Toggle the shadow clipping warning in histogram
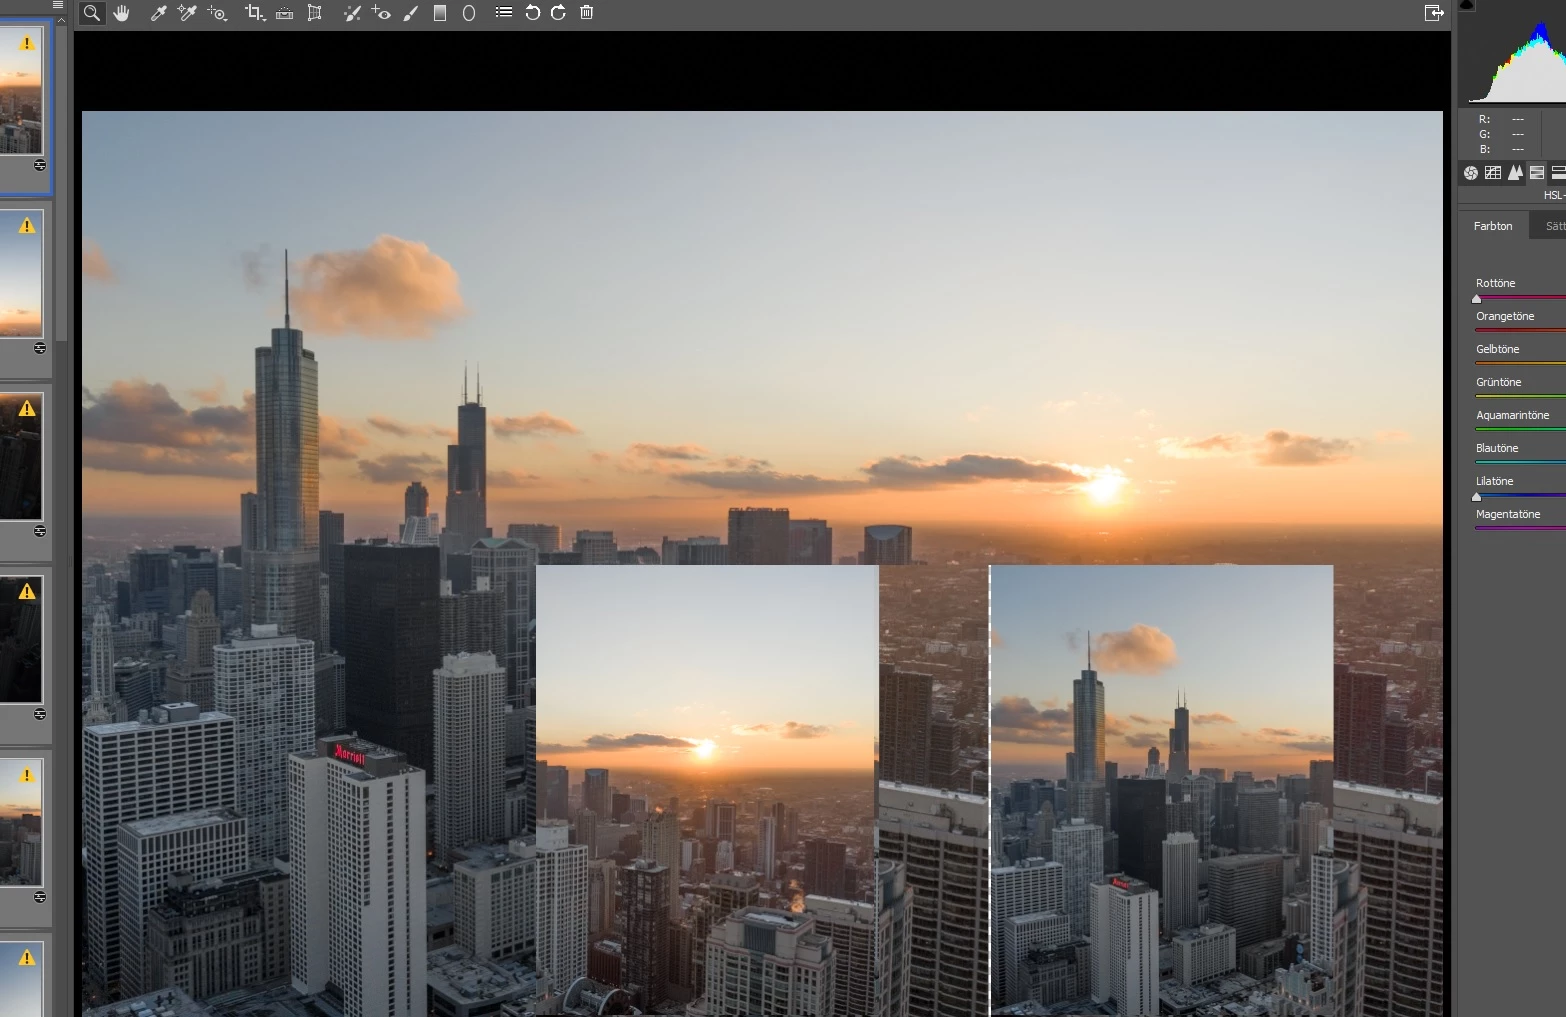This screenshot has height=1017, width=1566. tap(1467, 5)
